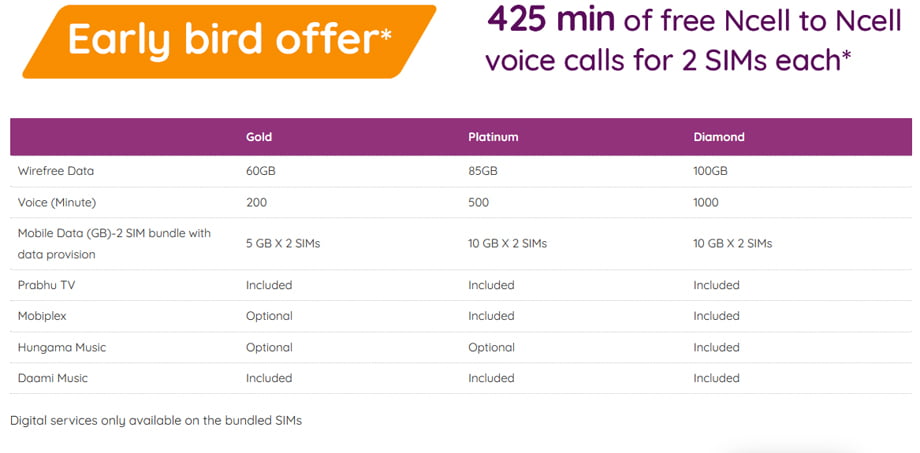Click the Wirefree Data row label

click(56, 171)
